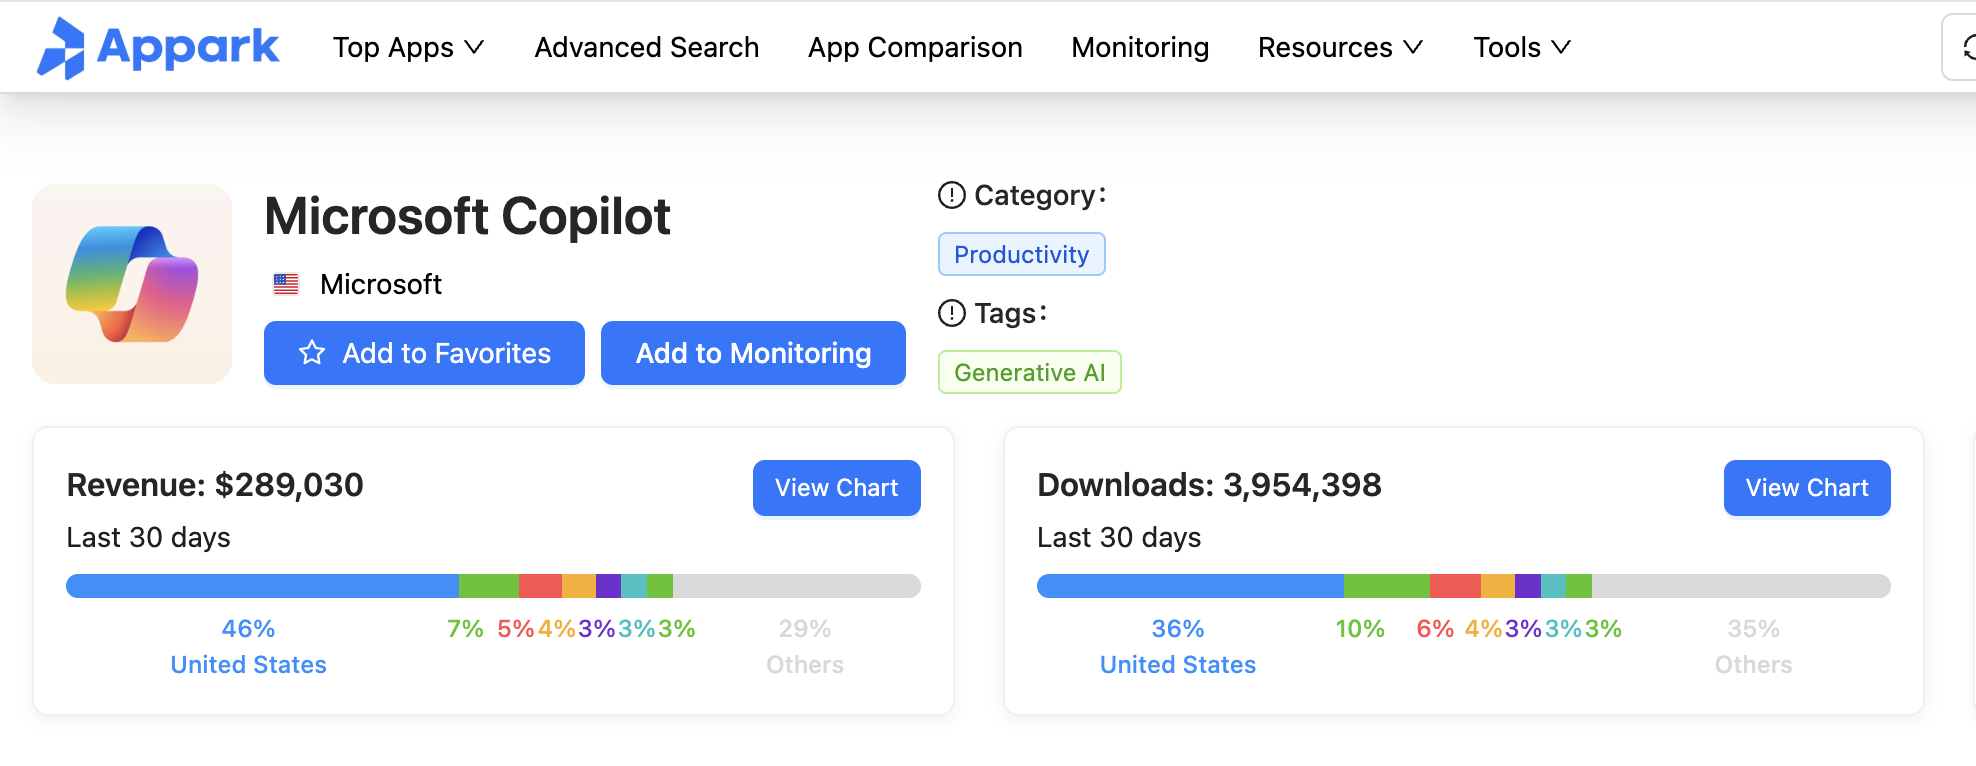Click Add to Monitoring button

click(x=753, y=353)
